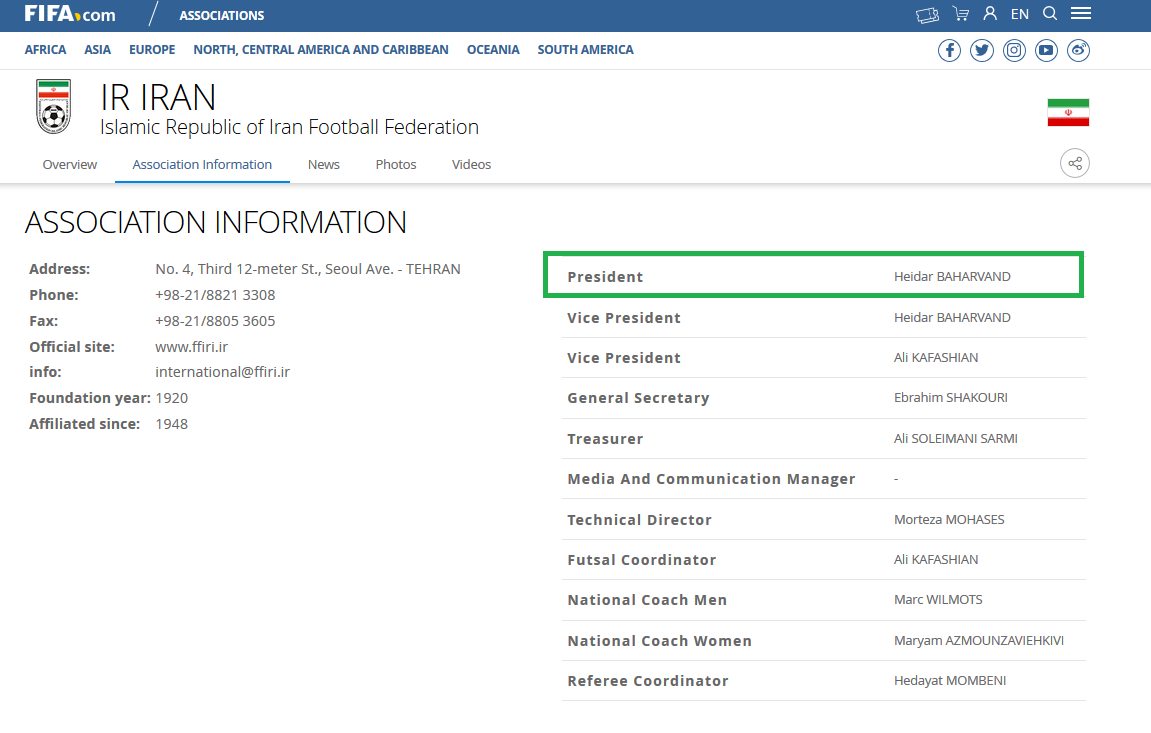The width and height of the screenshot is (1151, 733).
Task: Visit FIFA Instagram page icon
Action: click(1014, 51)
